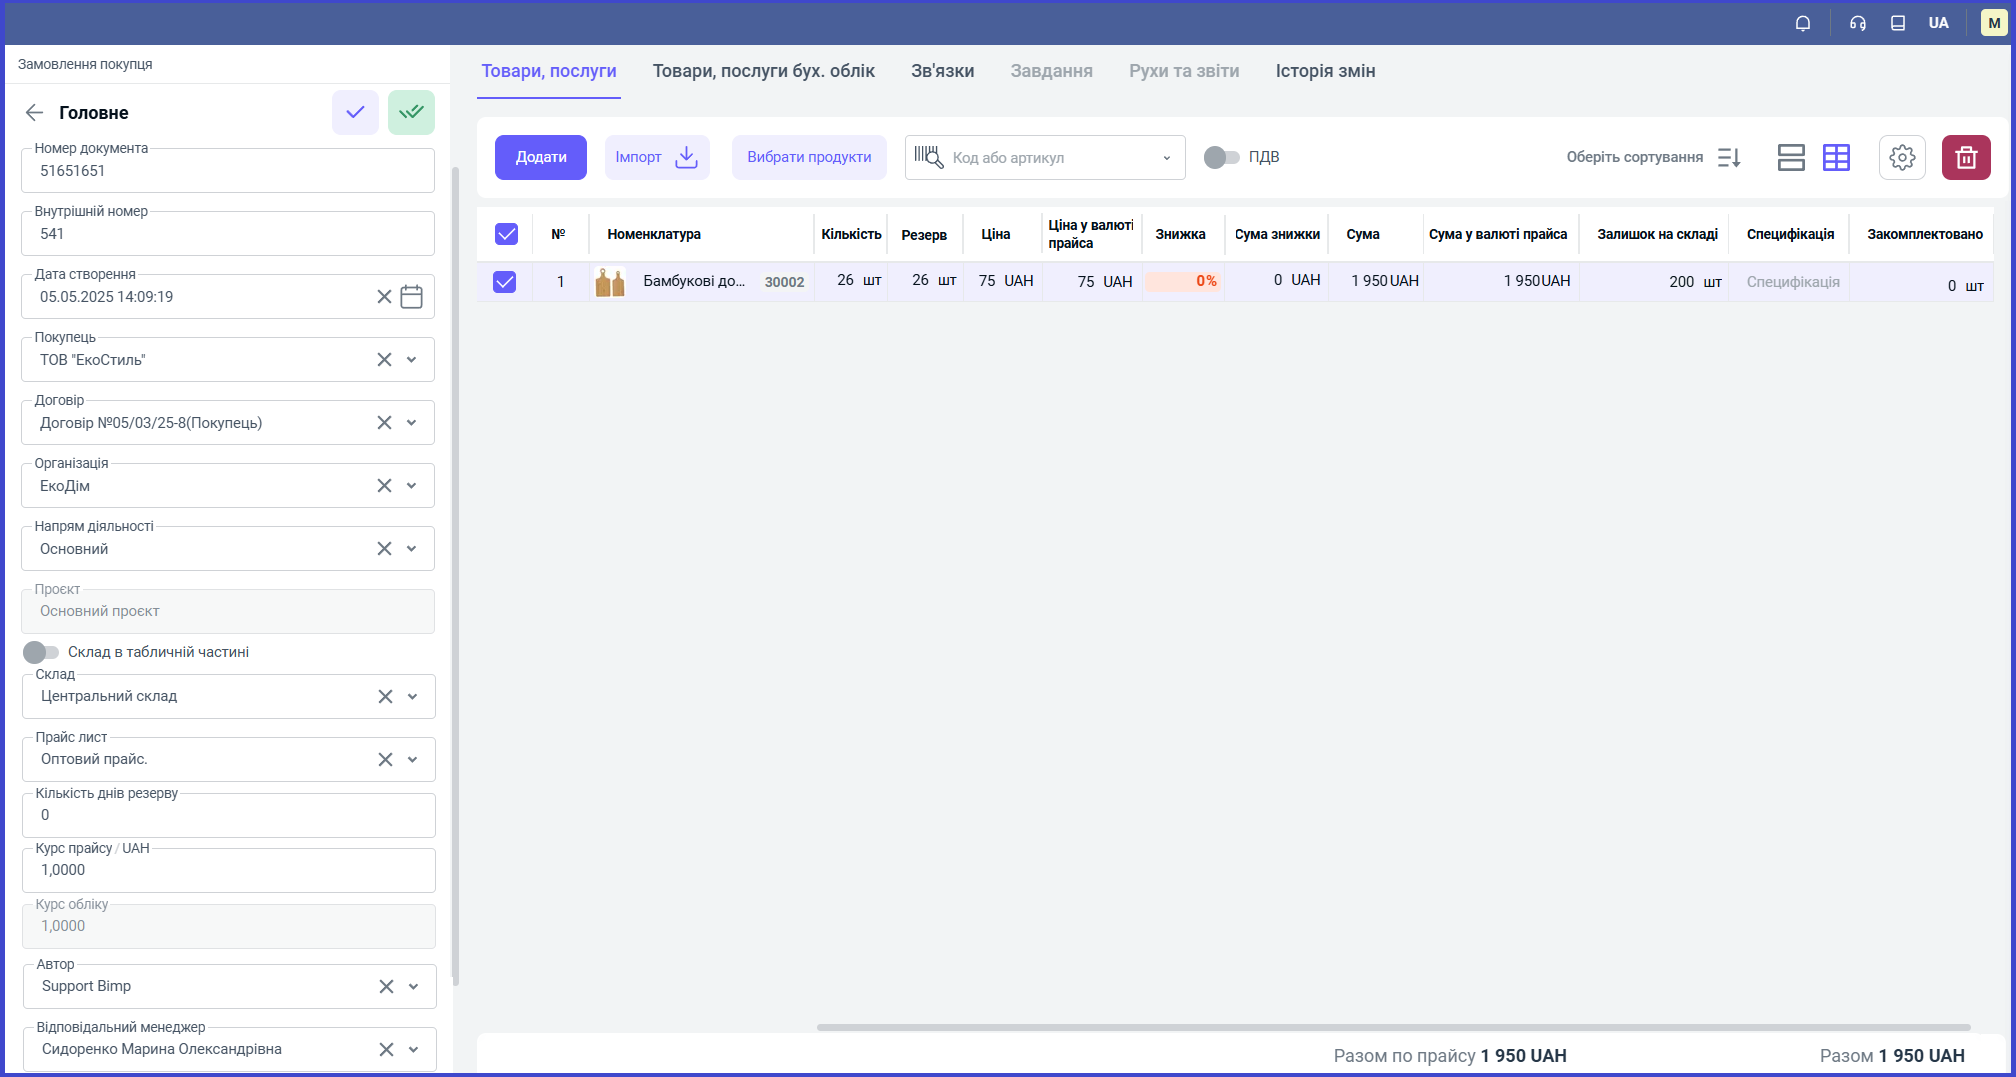
Task: Click the Імпорт button
Action: (657, 157)
